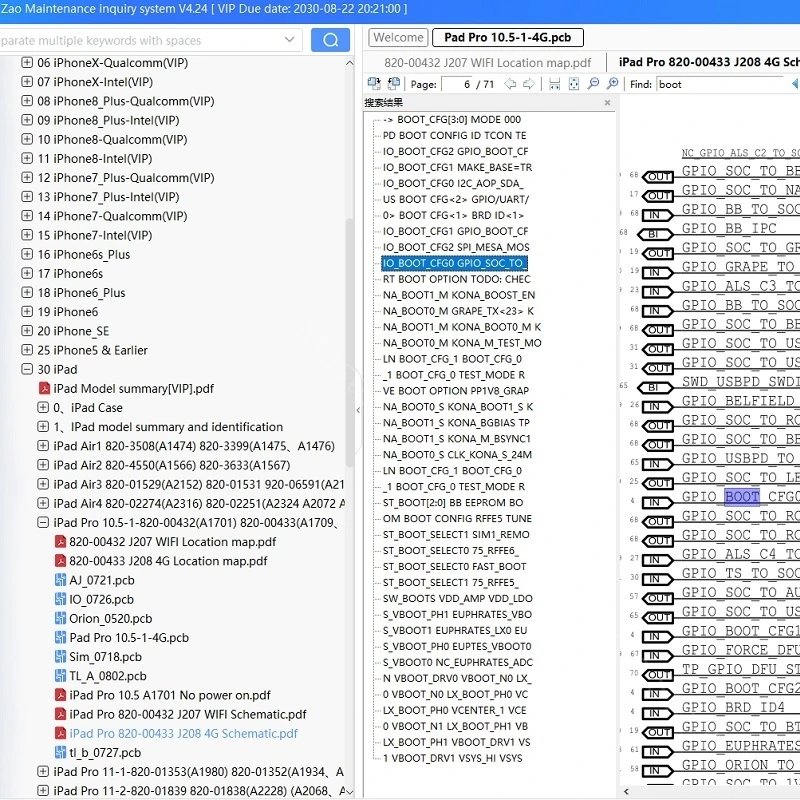The width and height of the screenshot is (800, 800).
Task: Open TL_A_0802.pcb board file
Action: coord(108,676)
